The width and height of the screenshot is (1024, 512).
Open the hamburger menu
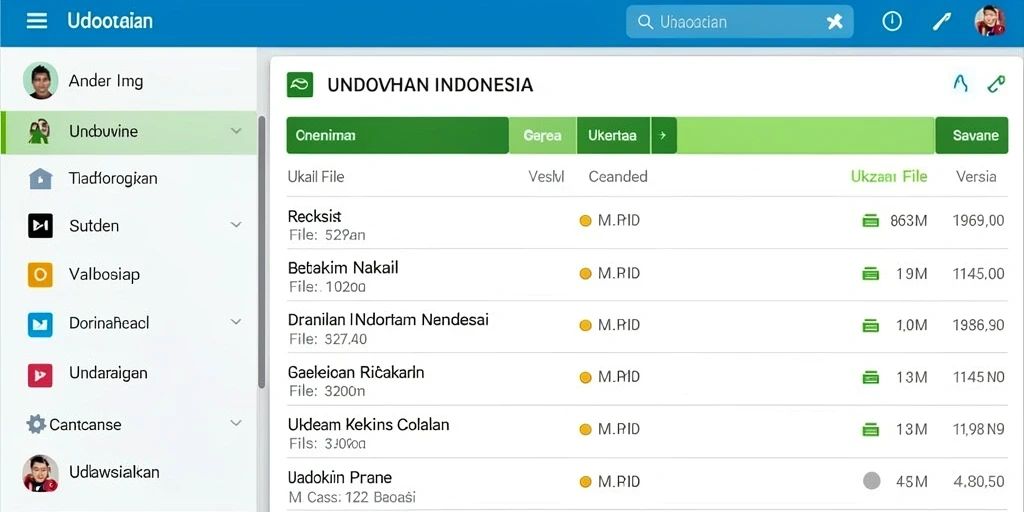pyautogui.click(x=37, y=21)
